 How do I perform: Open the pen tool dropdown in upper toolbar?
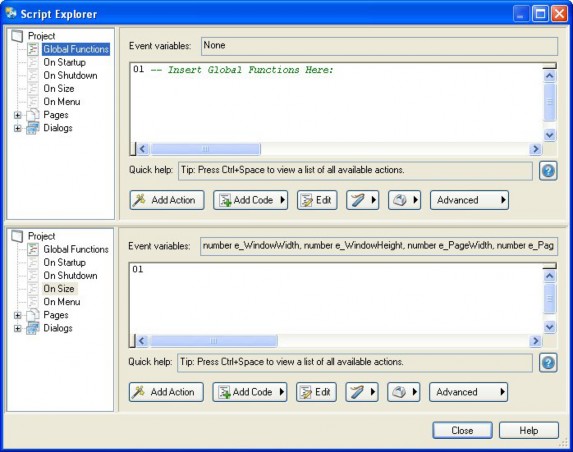click(363, 200)
